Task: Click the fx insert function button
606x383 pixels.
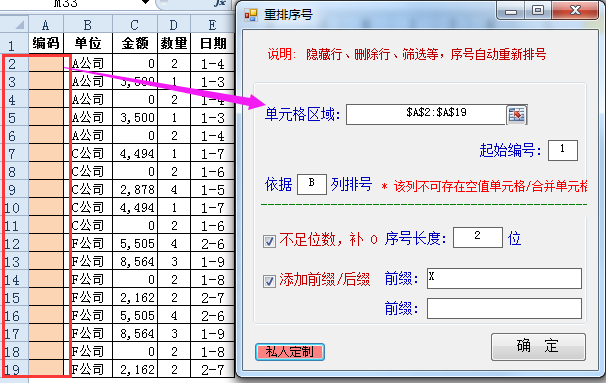Action: [220, 3]
